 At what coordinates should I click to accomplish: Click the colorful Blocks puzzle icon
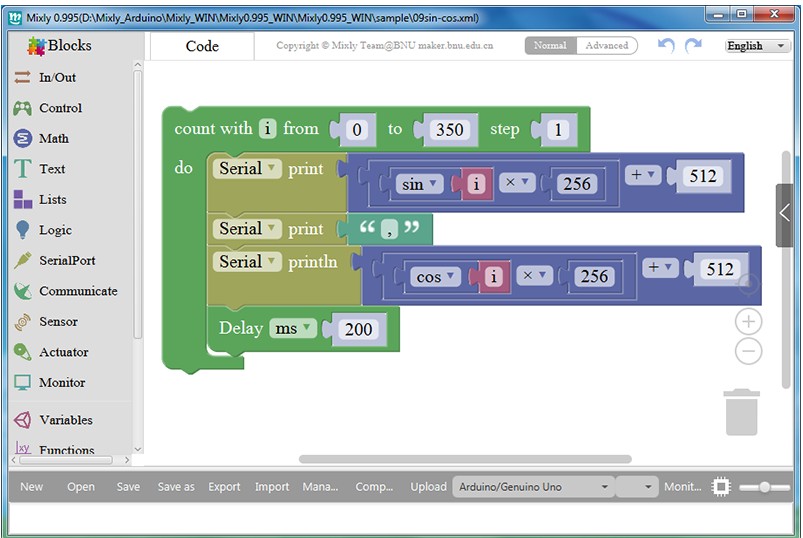click(x=36, y=46)
